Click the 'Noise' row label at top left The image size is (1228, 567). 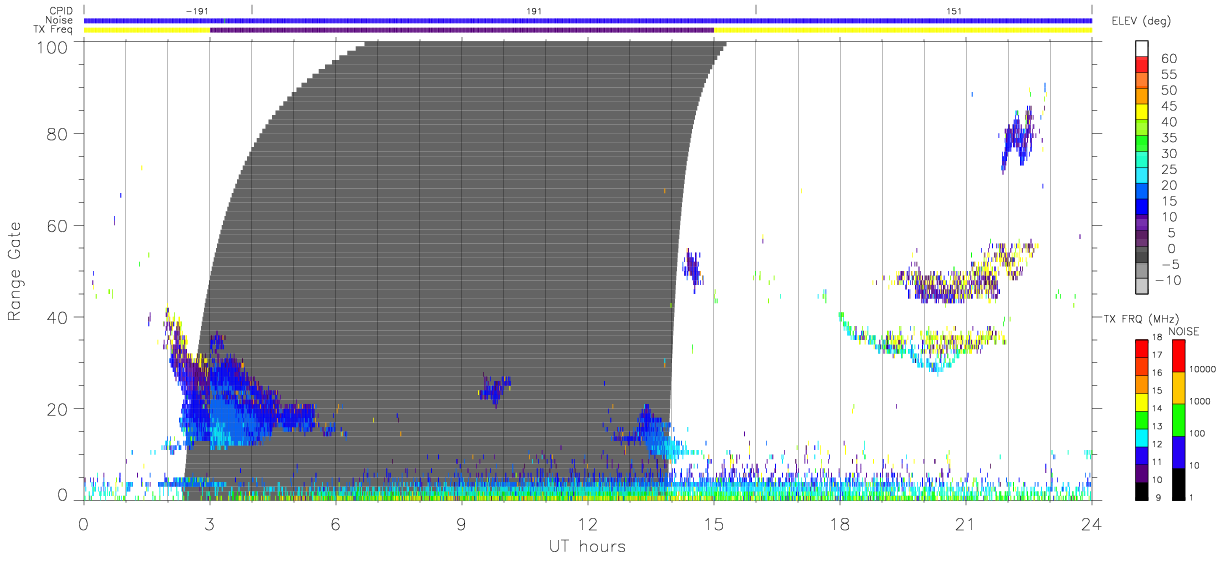pyautogui.click(x=61, y=20)
